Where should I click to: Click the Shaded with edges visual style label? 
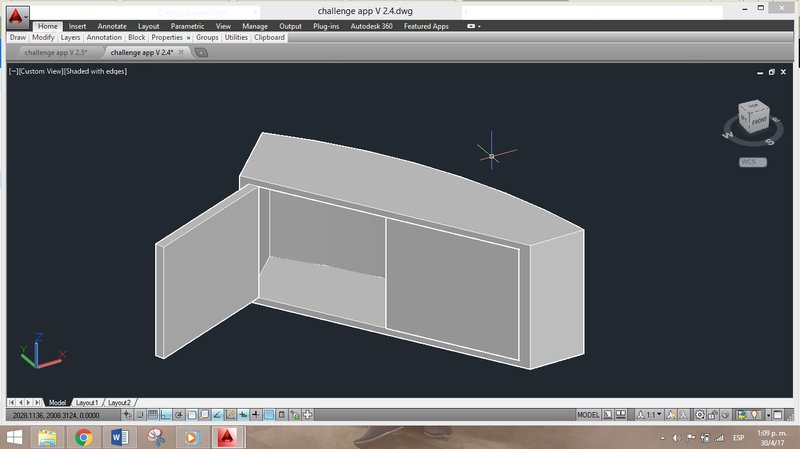pyautogui.click(x=96, y=72)
